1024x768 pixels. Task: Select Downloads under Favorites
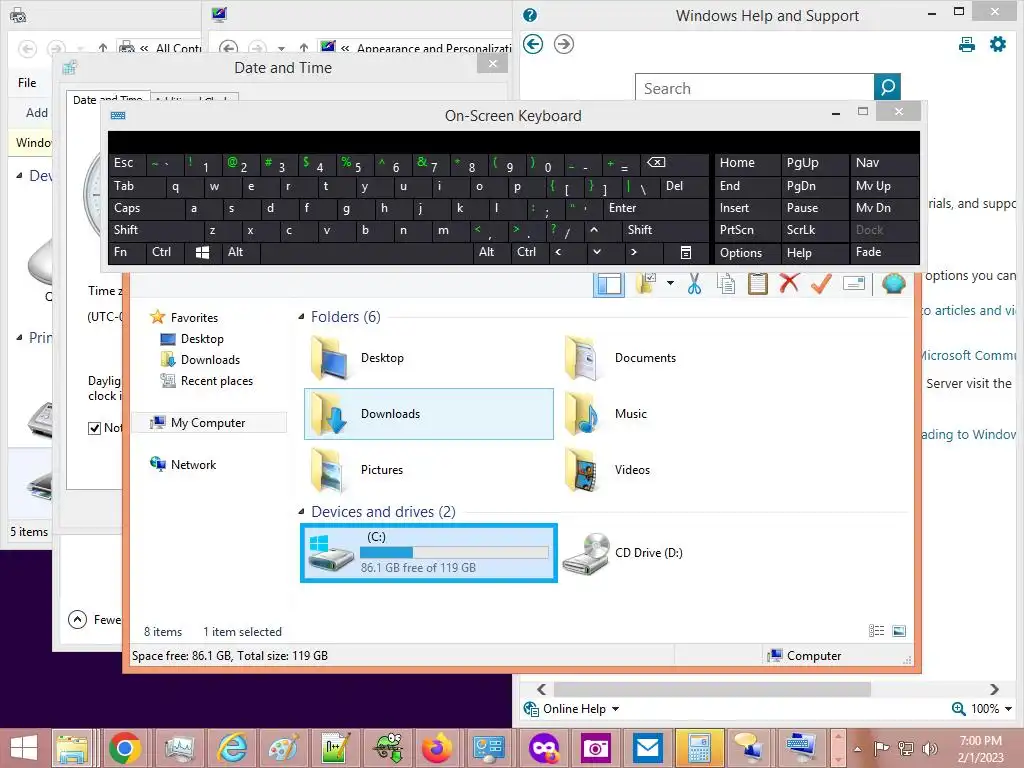point(200,360)
